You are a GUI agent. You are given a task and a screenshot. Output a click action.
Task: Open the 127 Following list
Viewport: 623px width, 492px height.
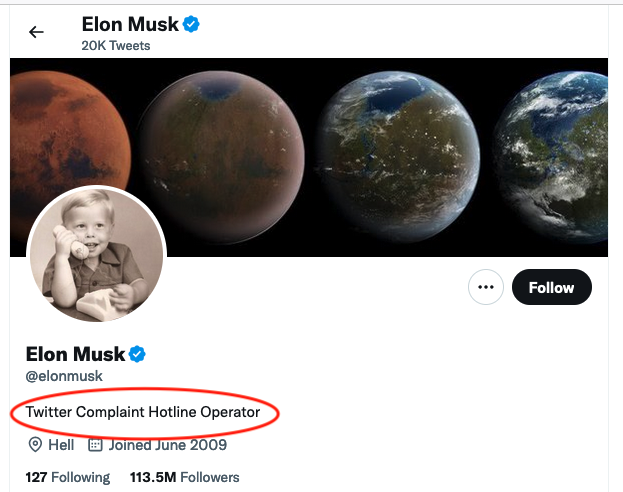pyautogui.click(x=68, y=477)
